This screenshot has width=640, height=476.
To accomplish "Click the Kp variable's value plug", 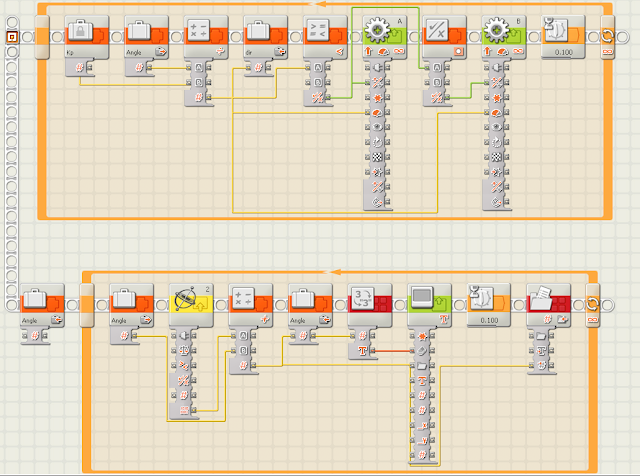I will point(79,67).
